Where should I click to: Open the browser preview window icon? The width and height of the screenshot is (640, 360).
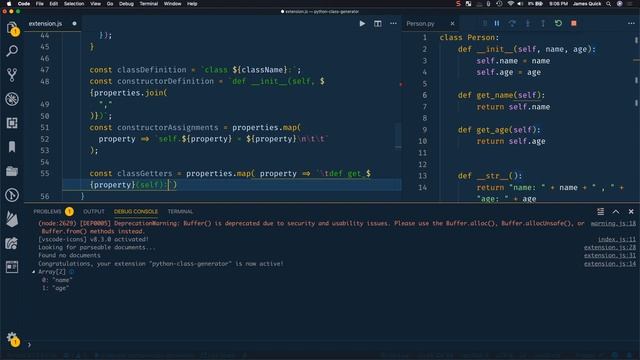[x=12, y=267]
